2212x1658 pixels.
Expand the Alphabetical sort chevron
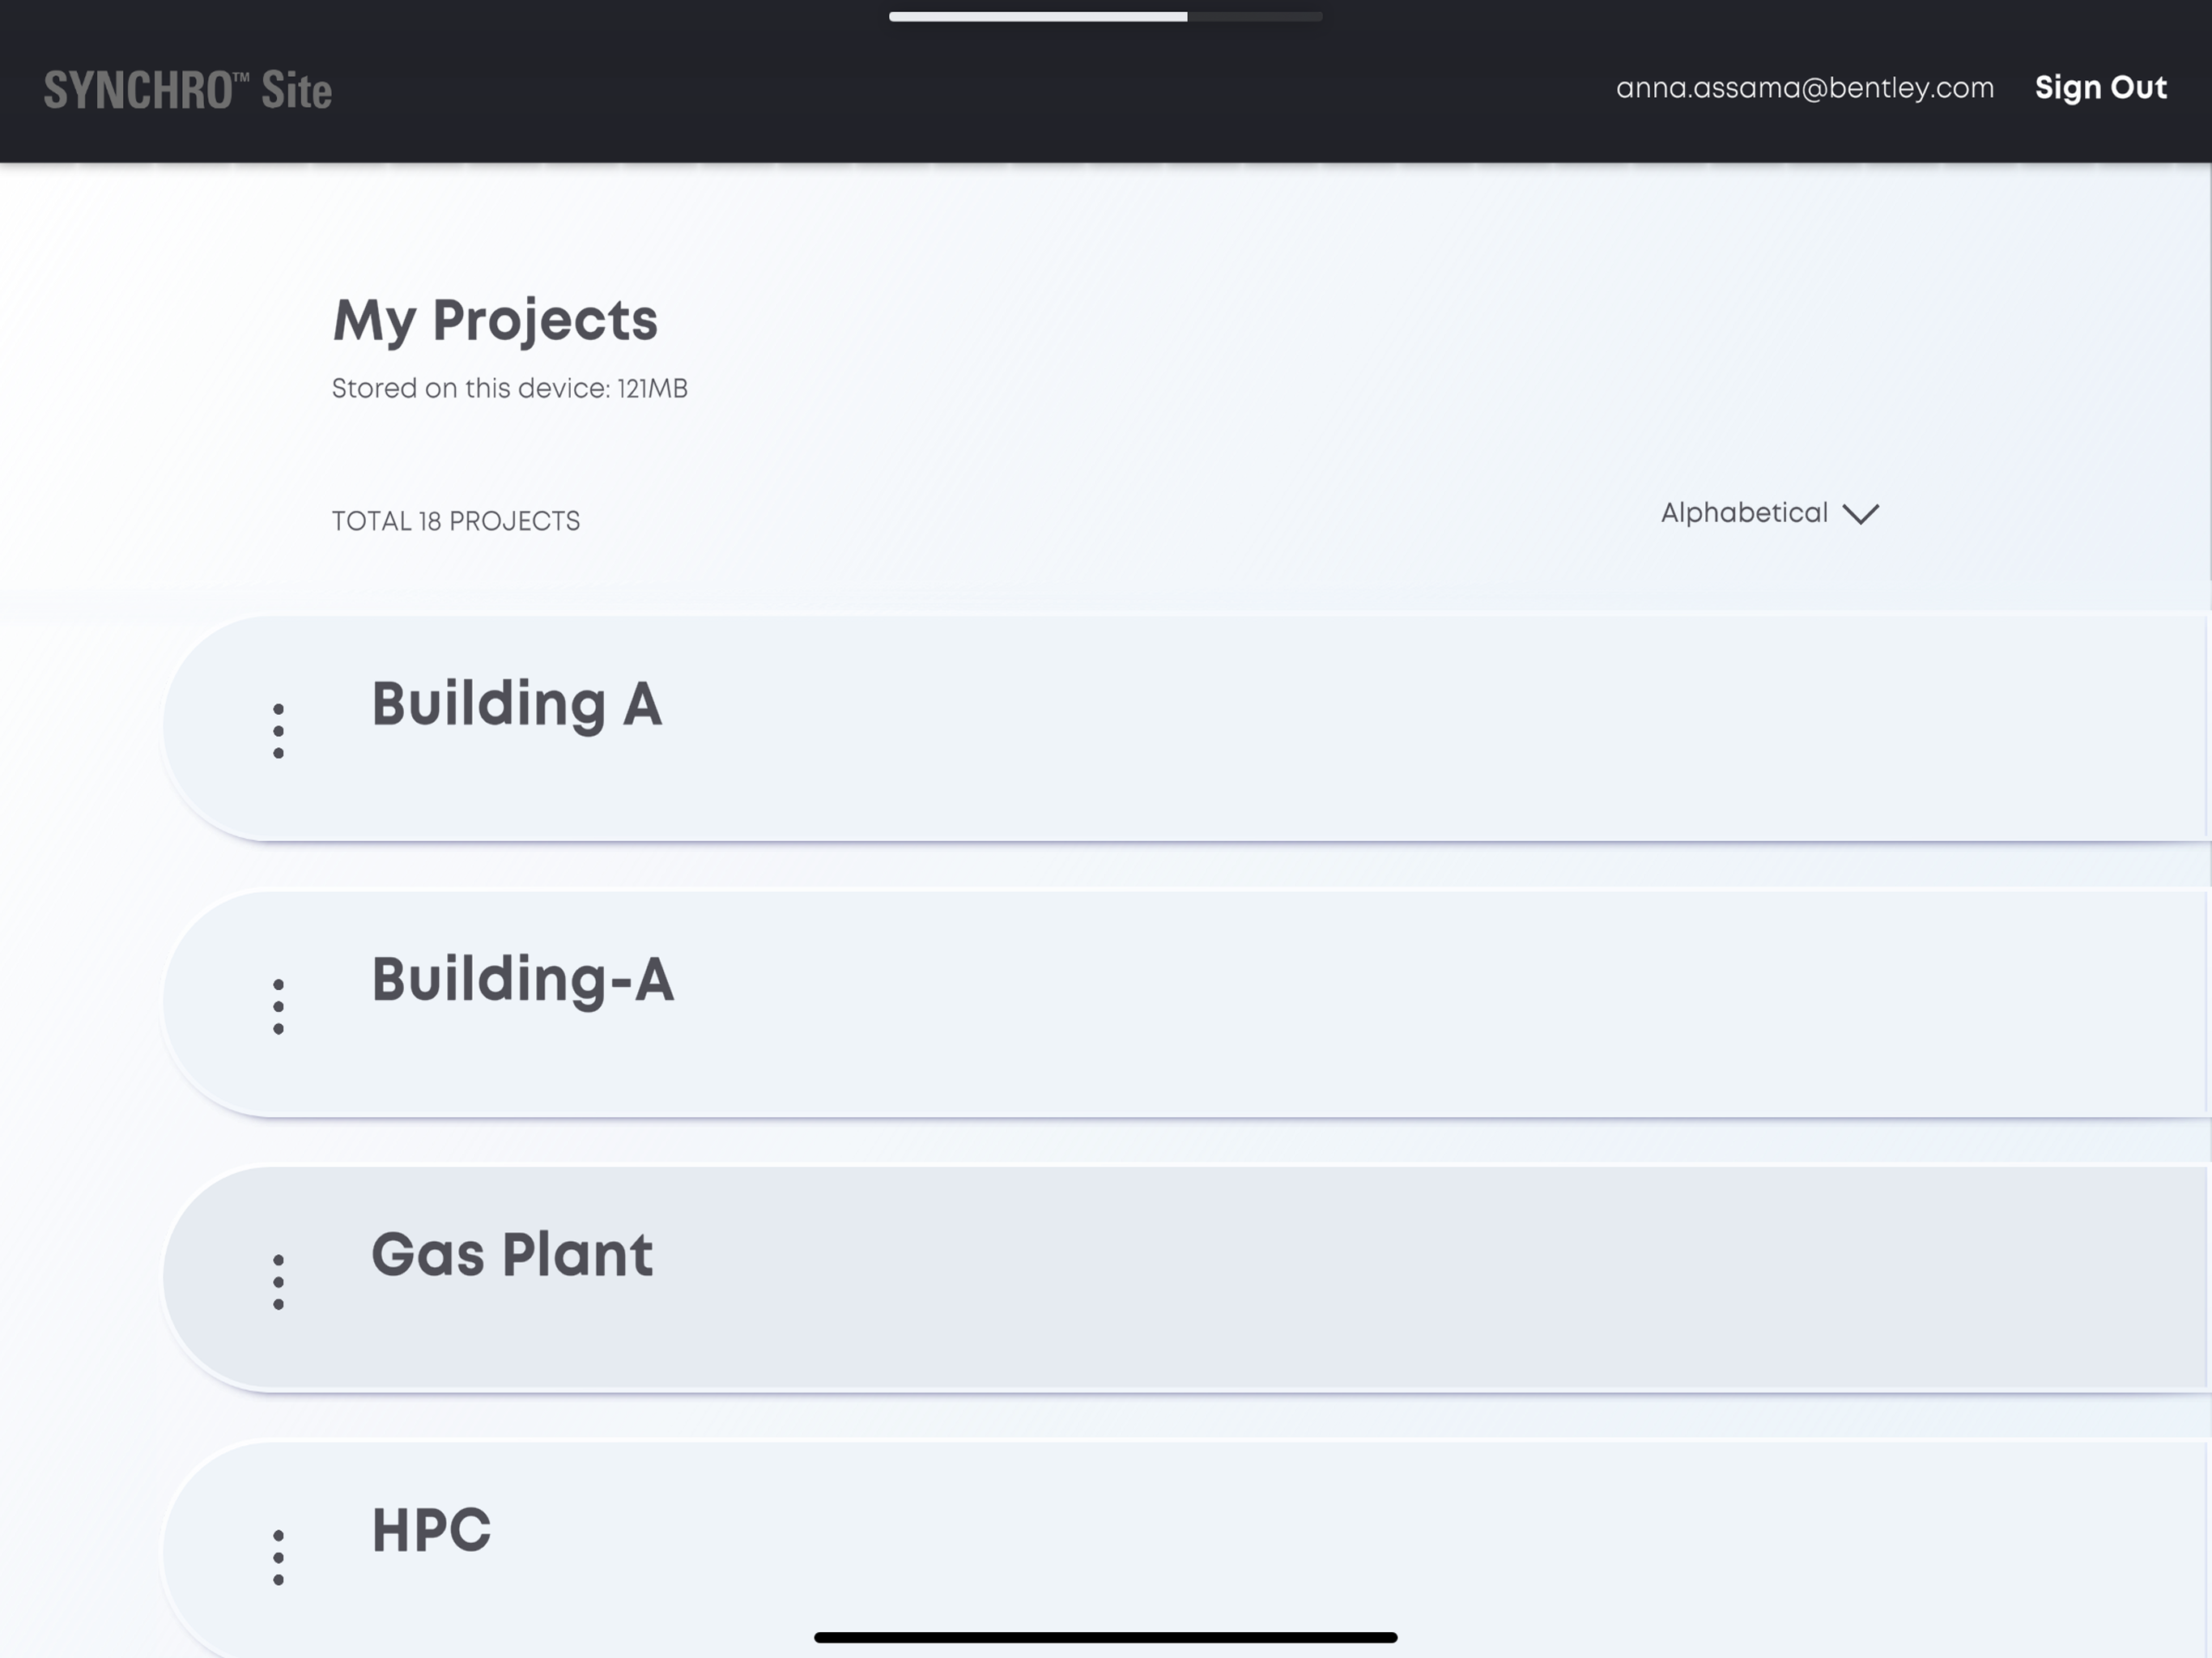point(1860,514)
